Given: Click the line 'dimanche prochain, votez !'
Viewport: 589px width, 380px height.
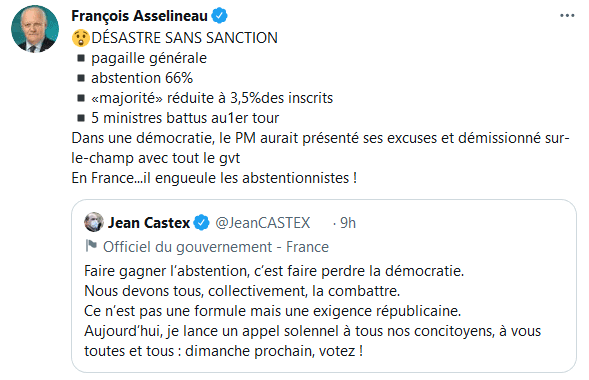Looking at the screenshot, I should [274, 351].
